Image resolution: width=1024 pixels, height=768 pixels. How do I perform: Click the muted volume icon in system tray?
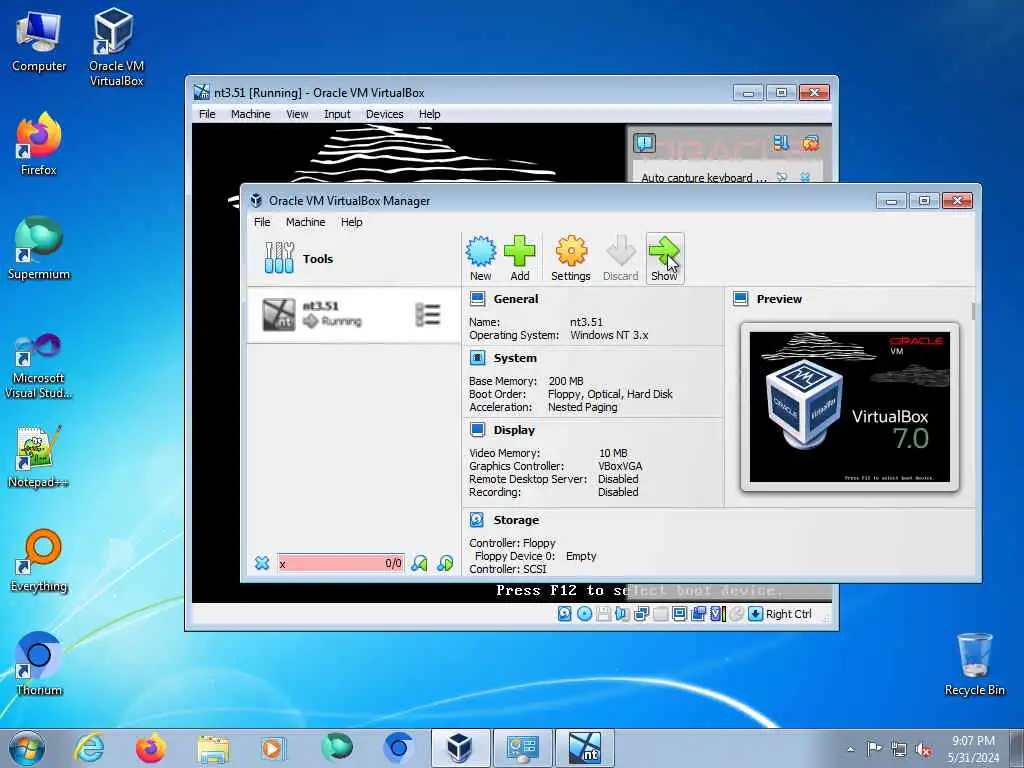tap(923, 749)
